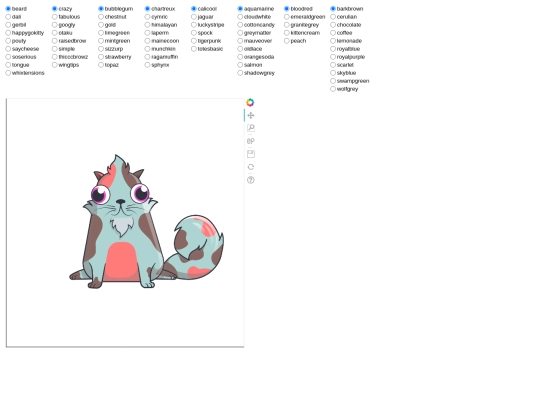540x405 pixels.
Task: Pick wingtips eye shape
Action: tap(55, 65)
